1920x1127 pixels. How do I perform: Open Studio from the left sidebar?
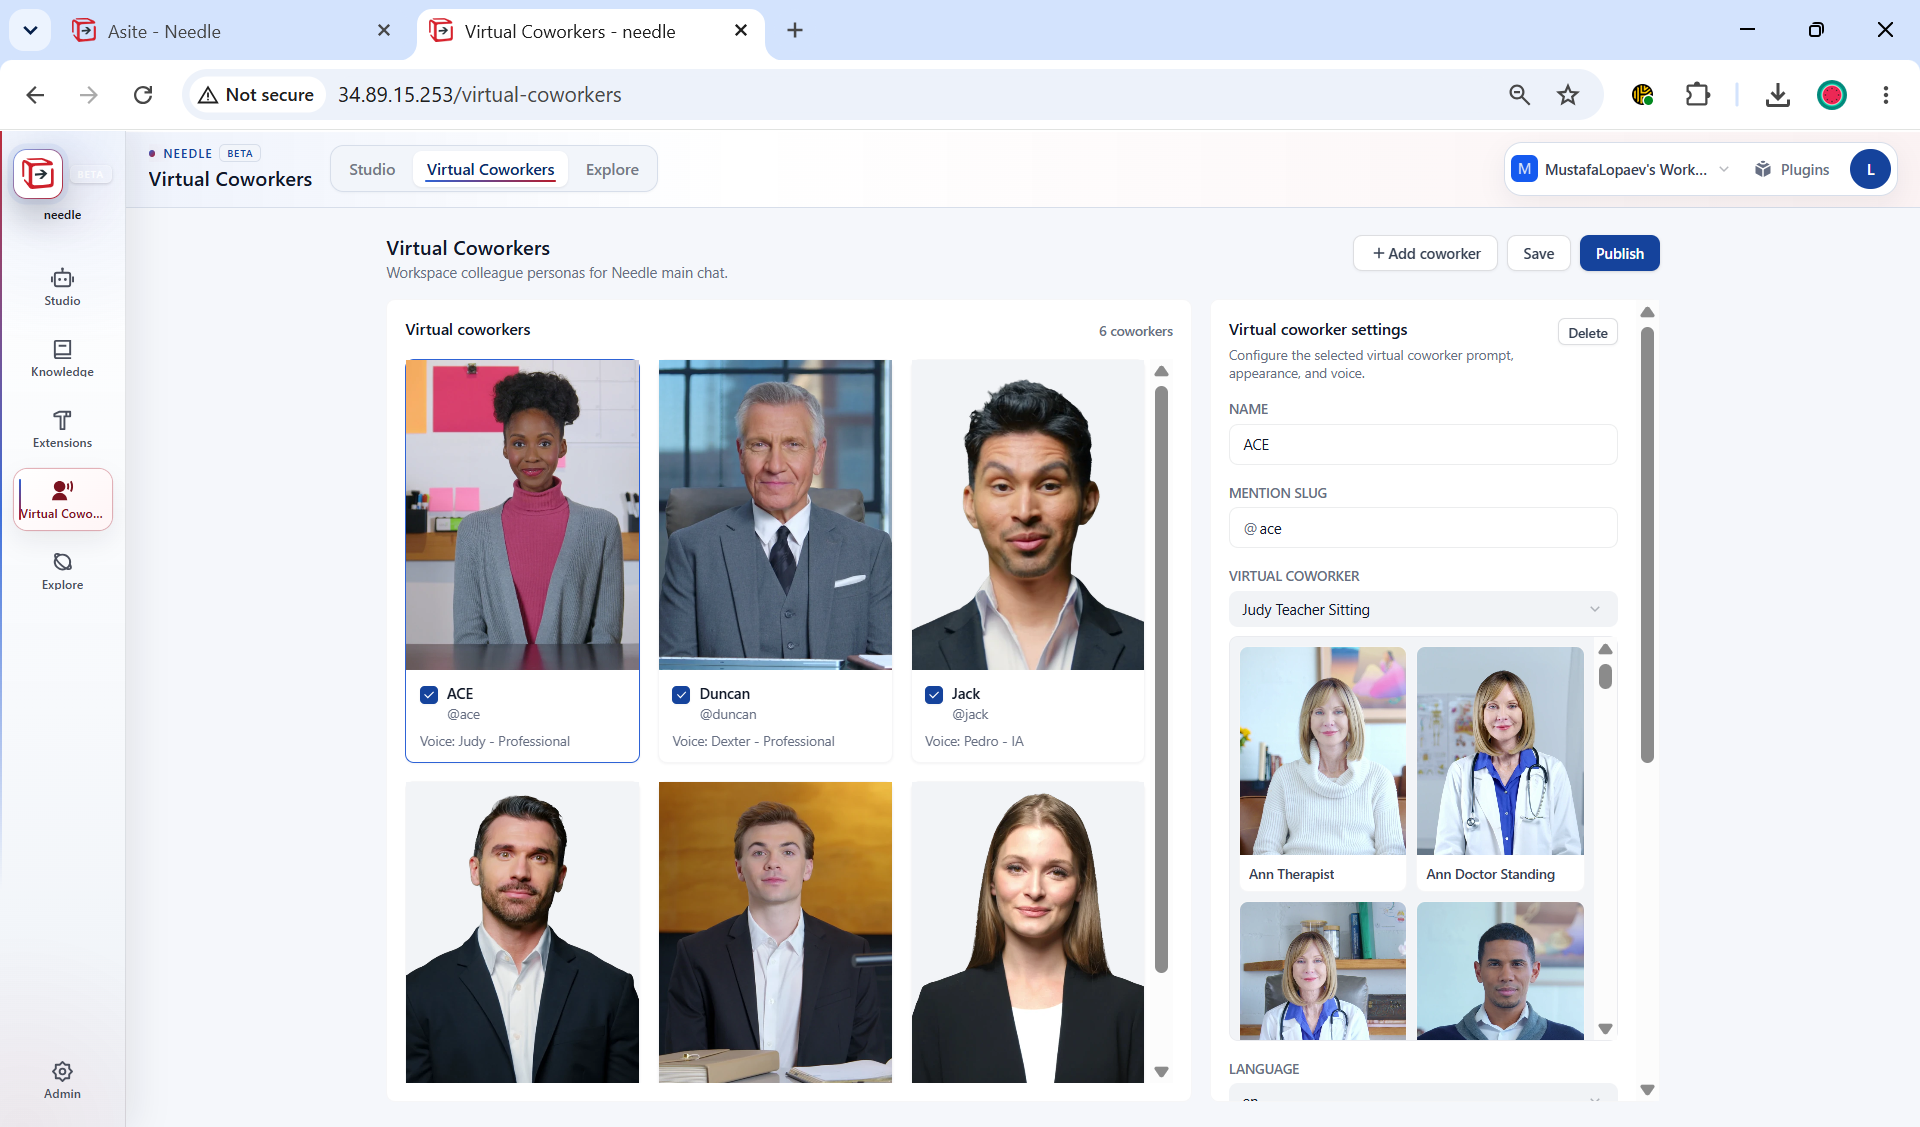(x=62, y=287)
